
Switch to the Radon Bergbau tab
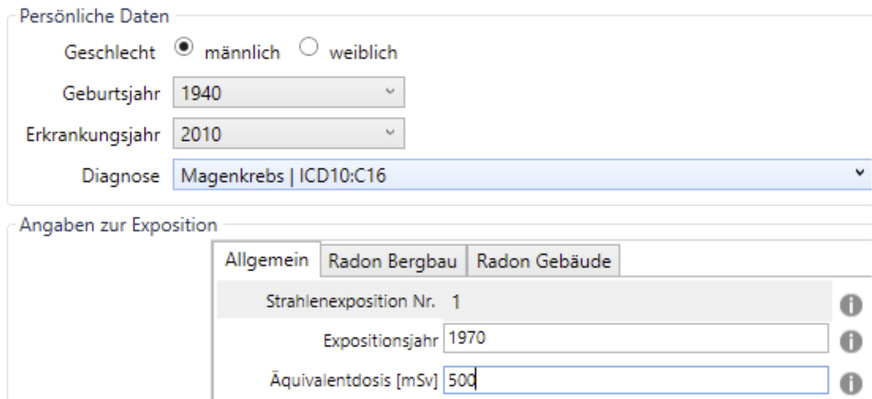point(393,260)
